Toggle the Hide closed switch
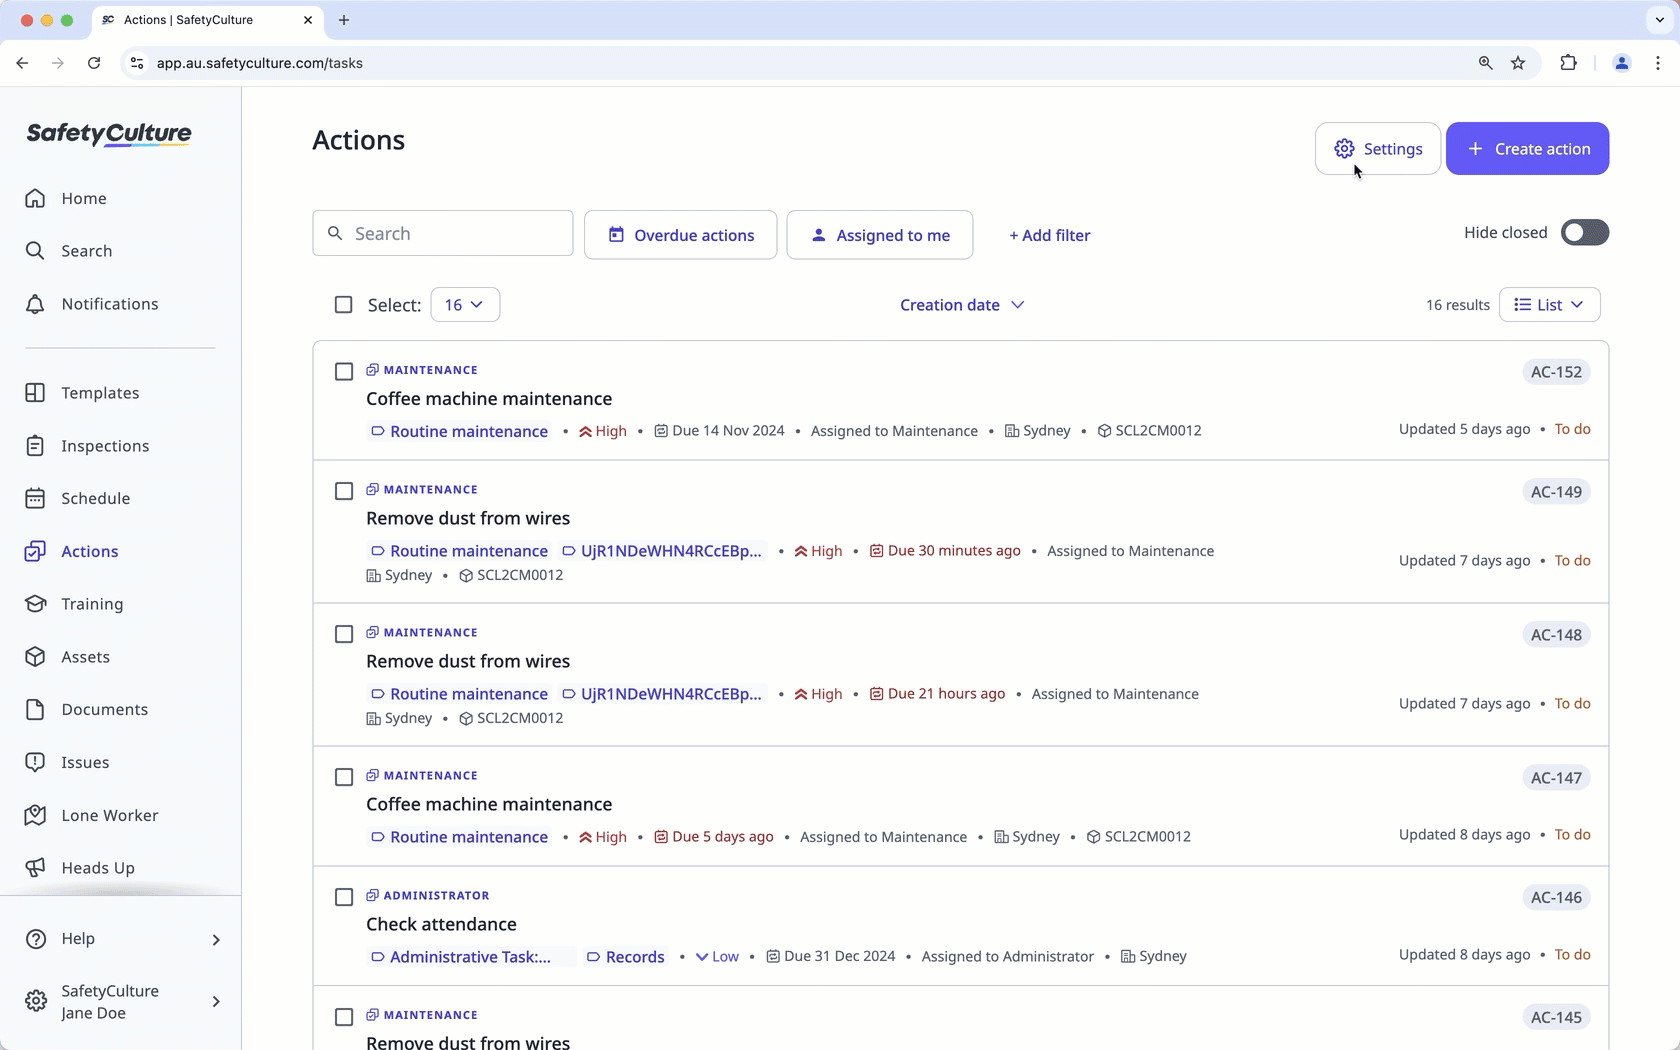 point(1585,233)
